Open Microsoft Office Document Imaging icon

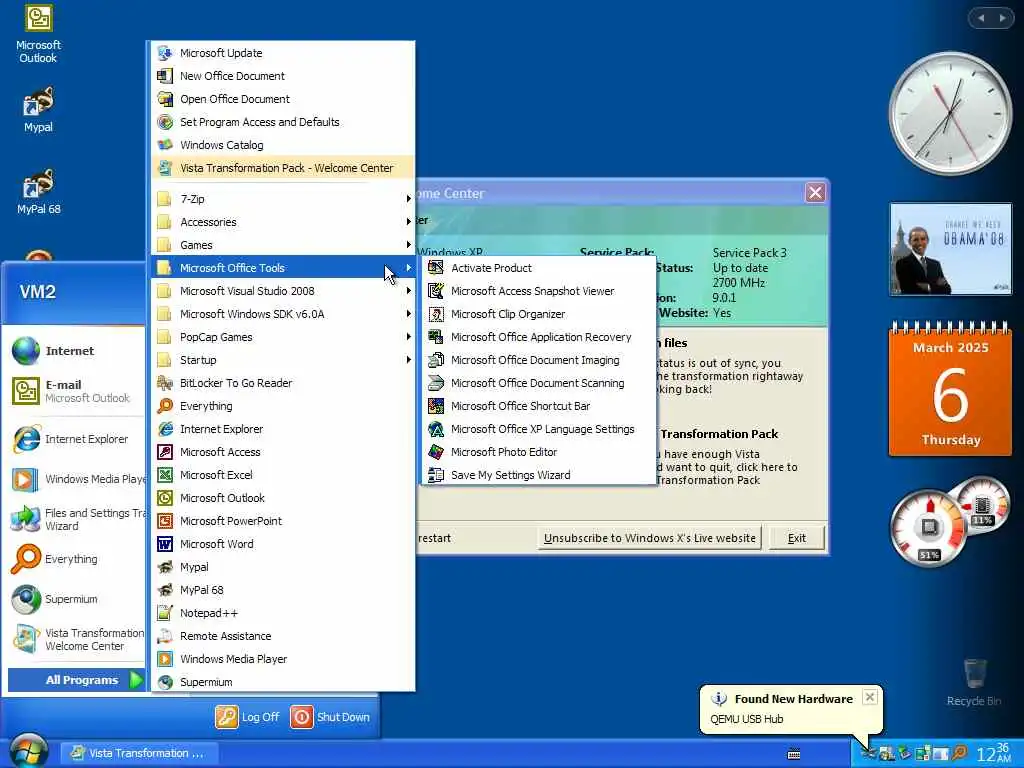point(436,360)
